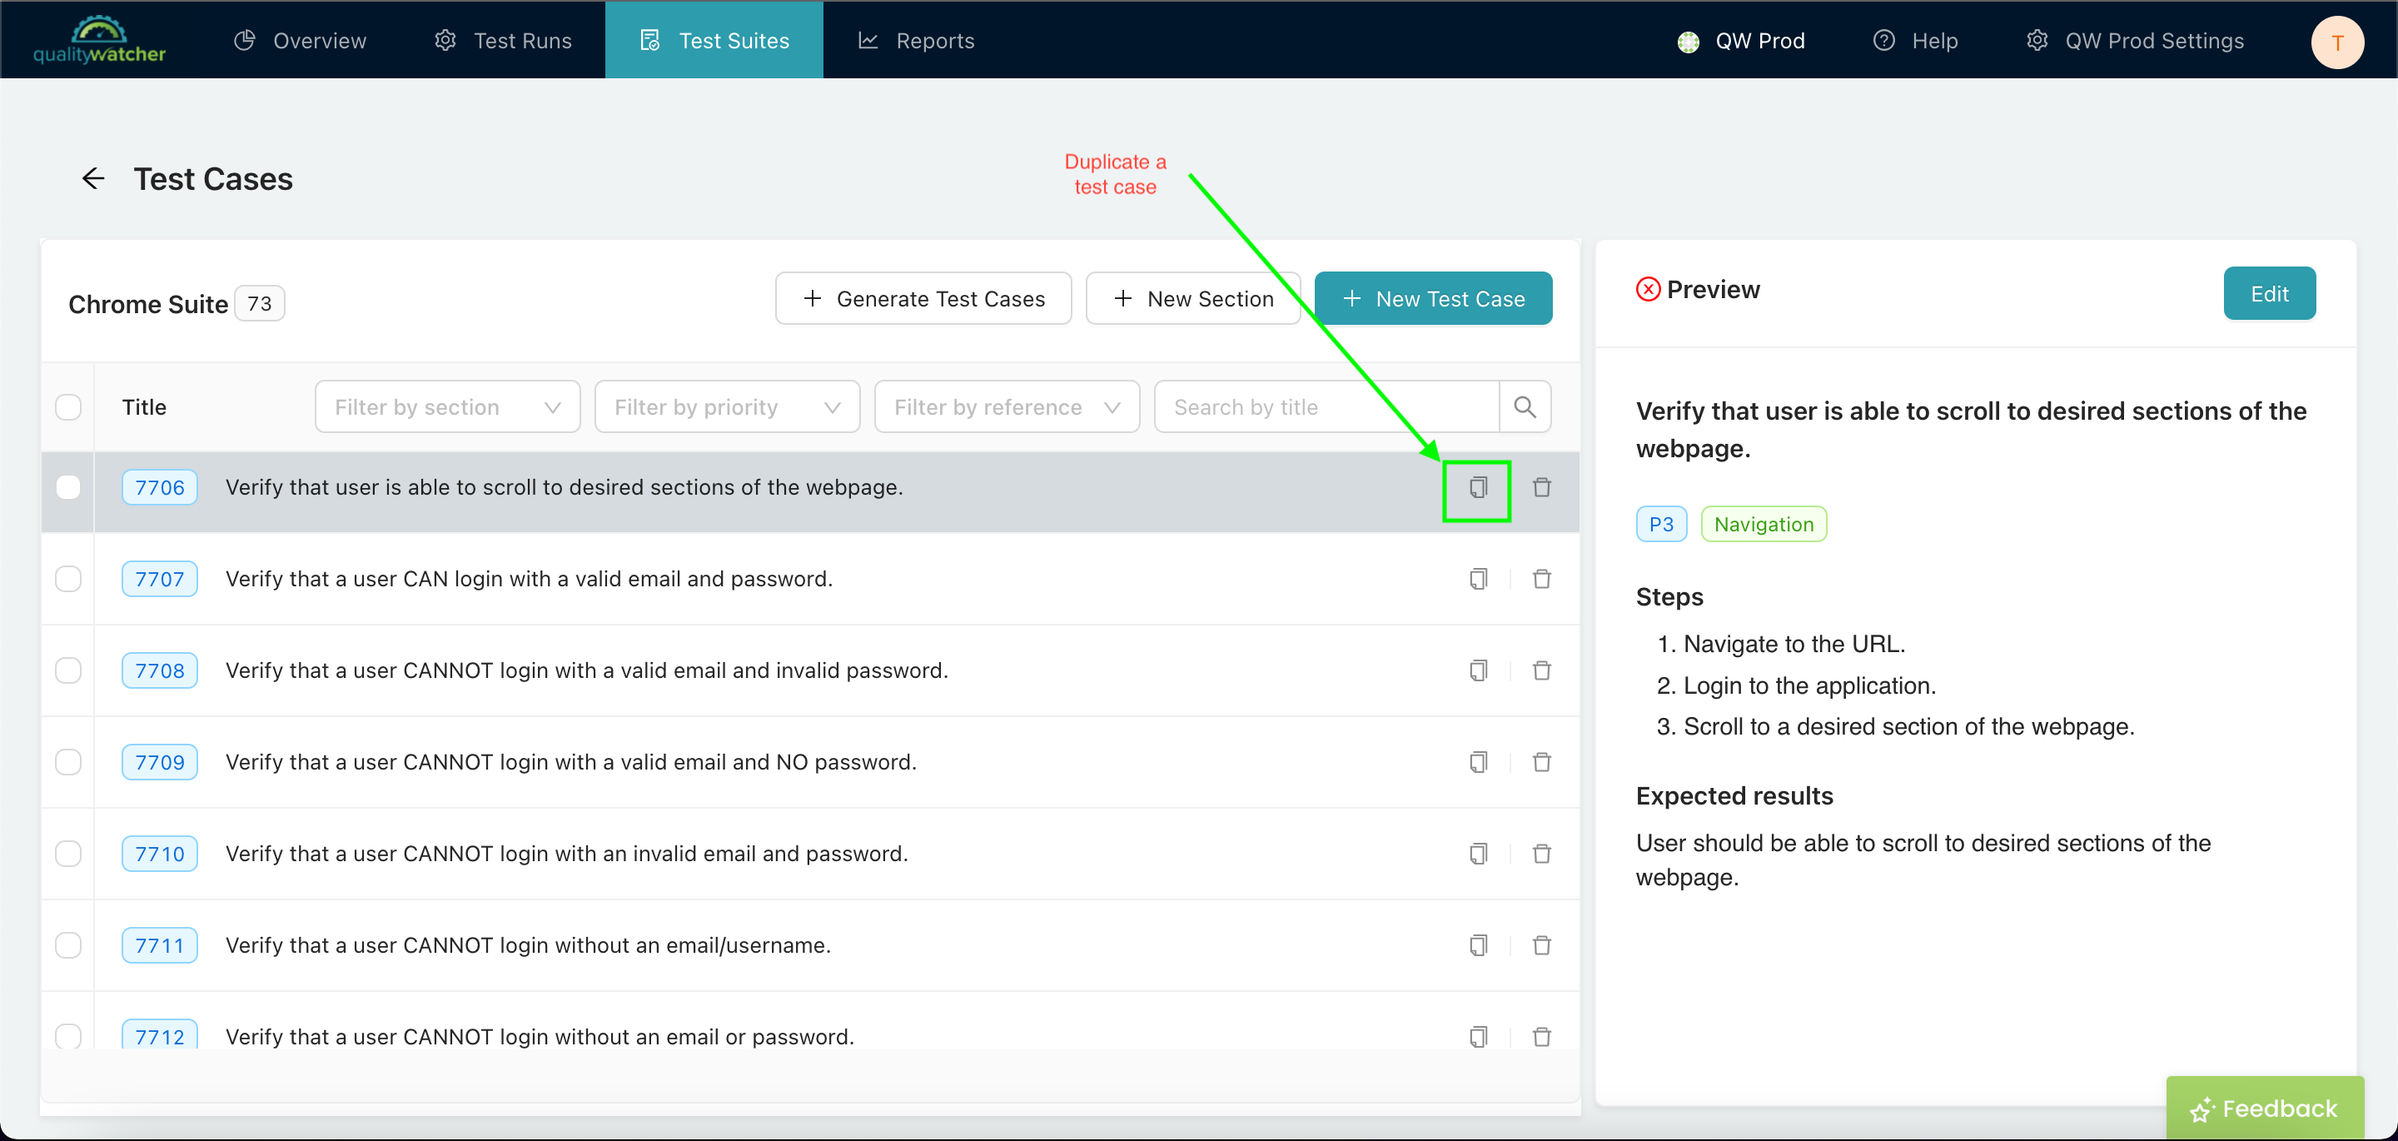2398x1141 pixels.
Task: Open test case ID 7711 link
Action: 160,945
